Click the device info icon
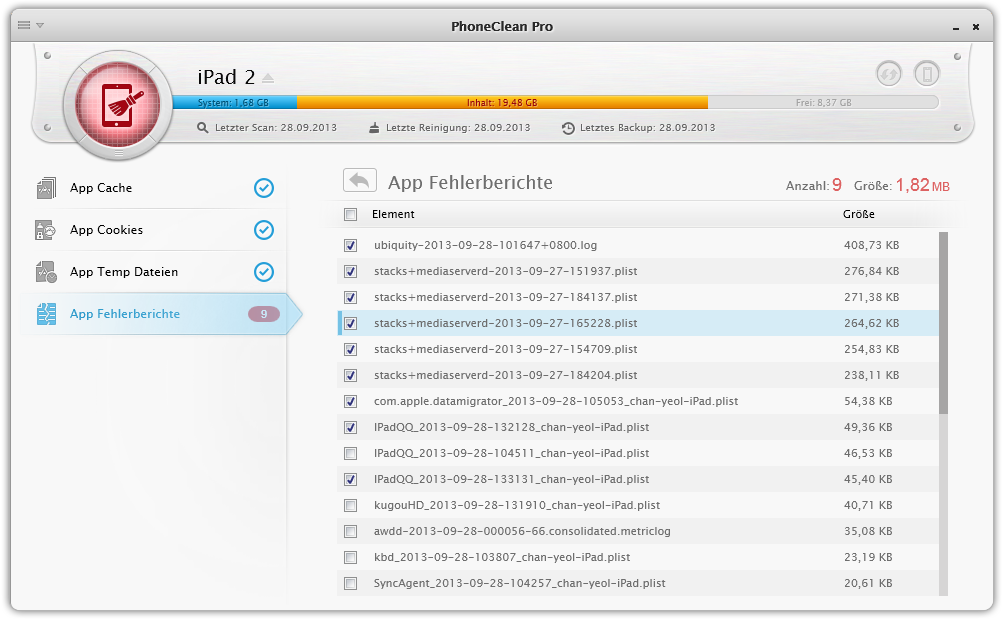Viewport: 1004px width, 620px height. [x=927, y=74]
